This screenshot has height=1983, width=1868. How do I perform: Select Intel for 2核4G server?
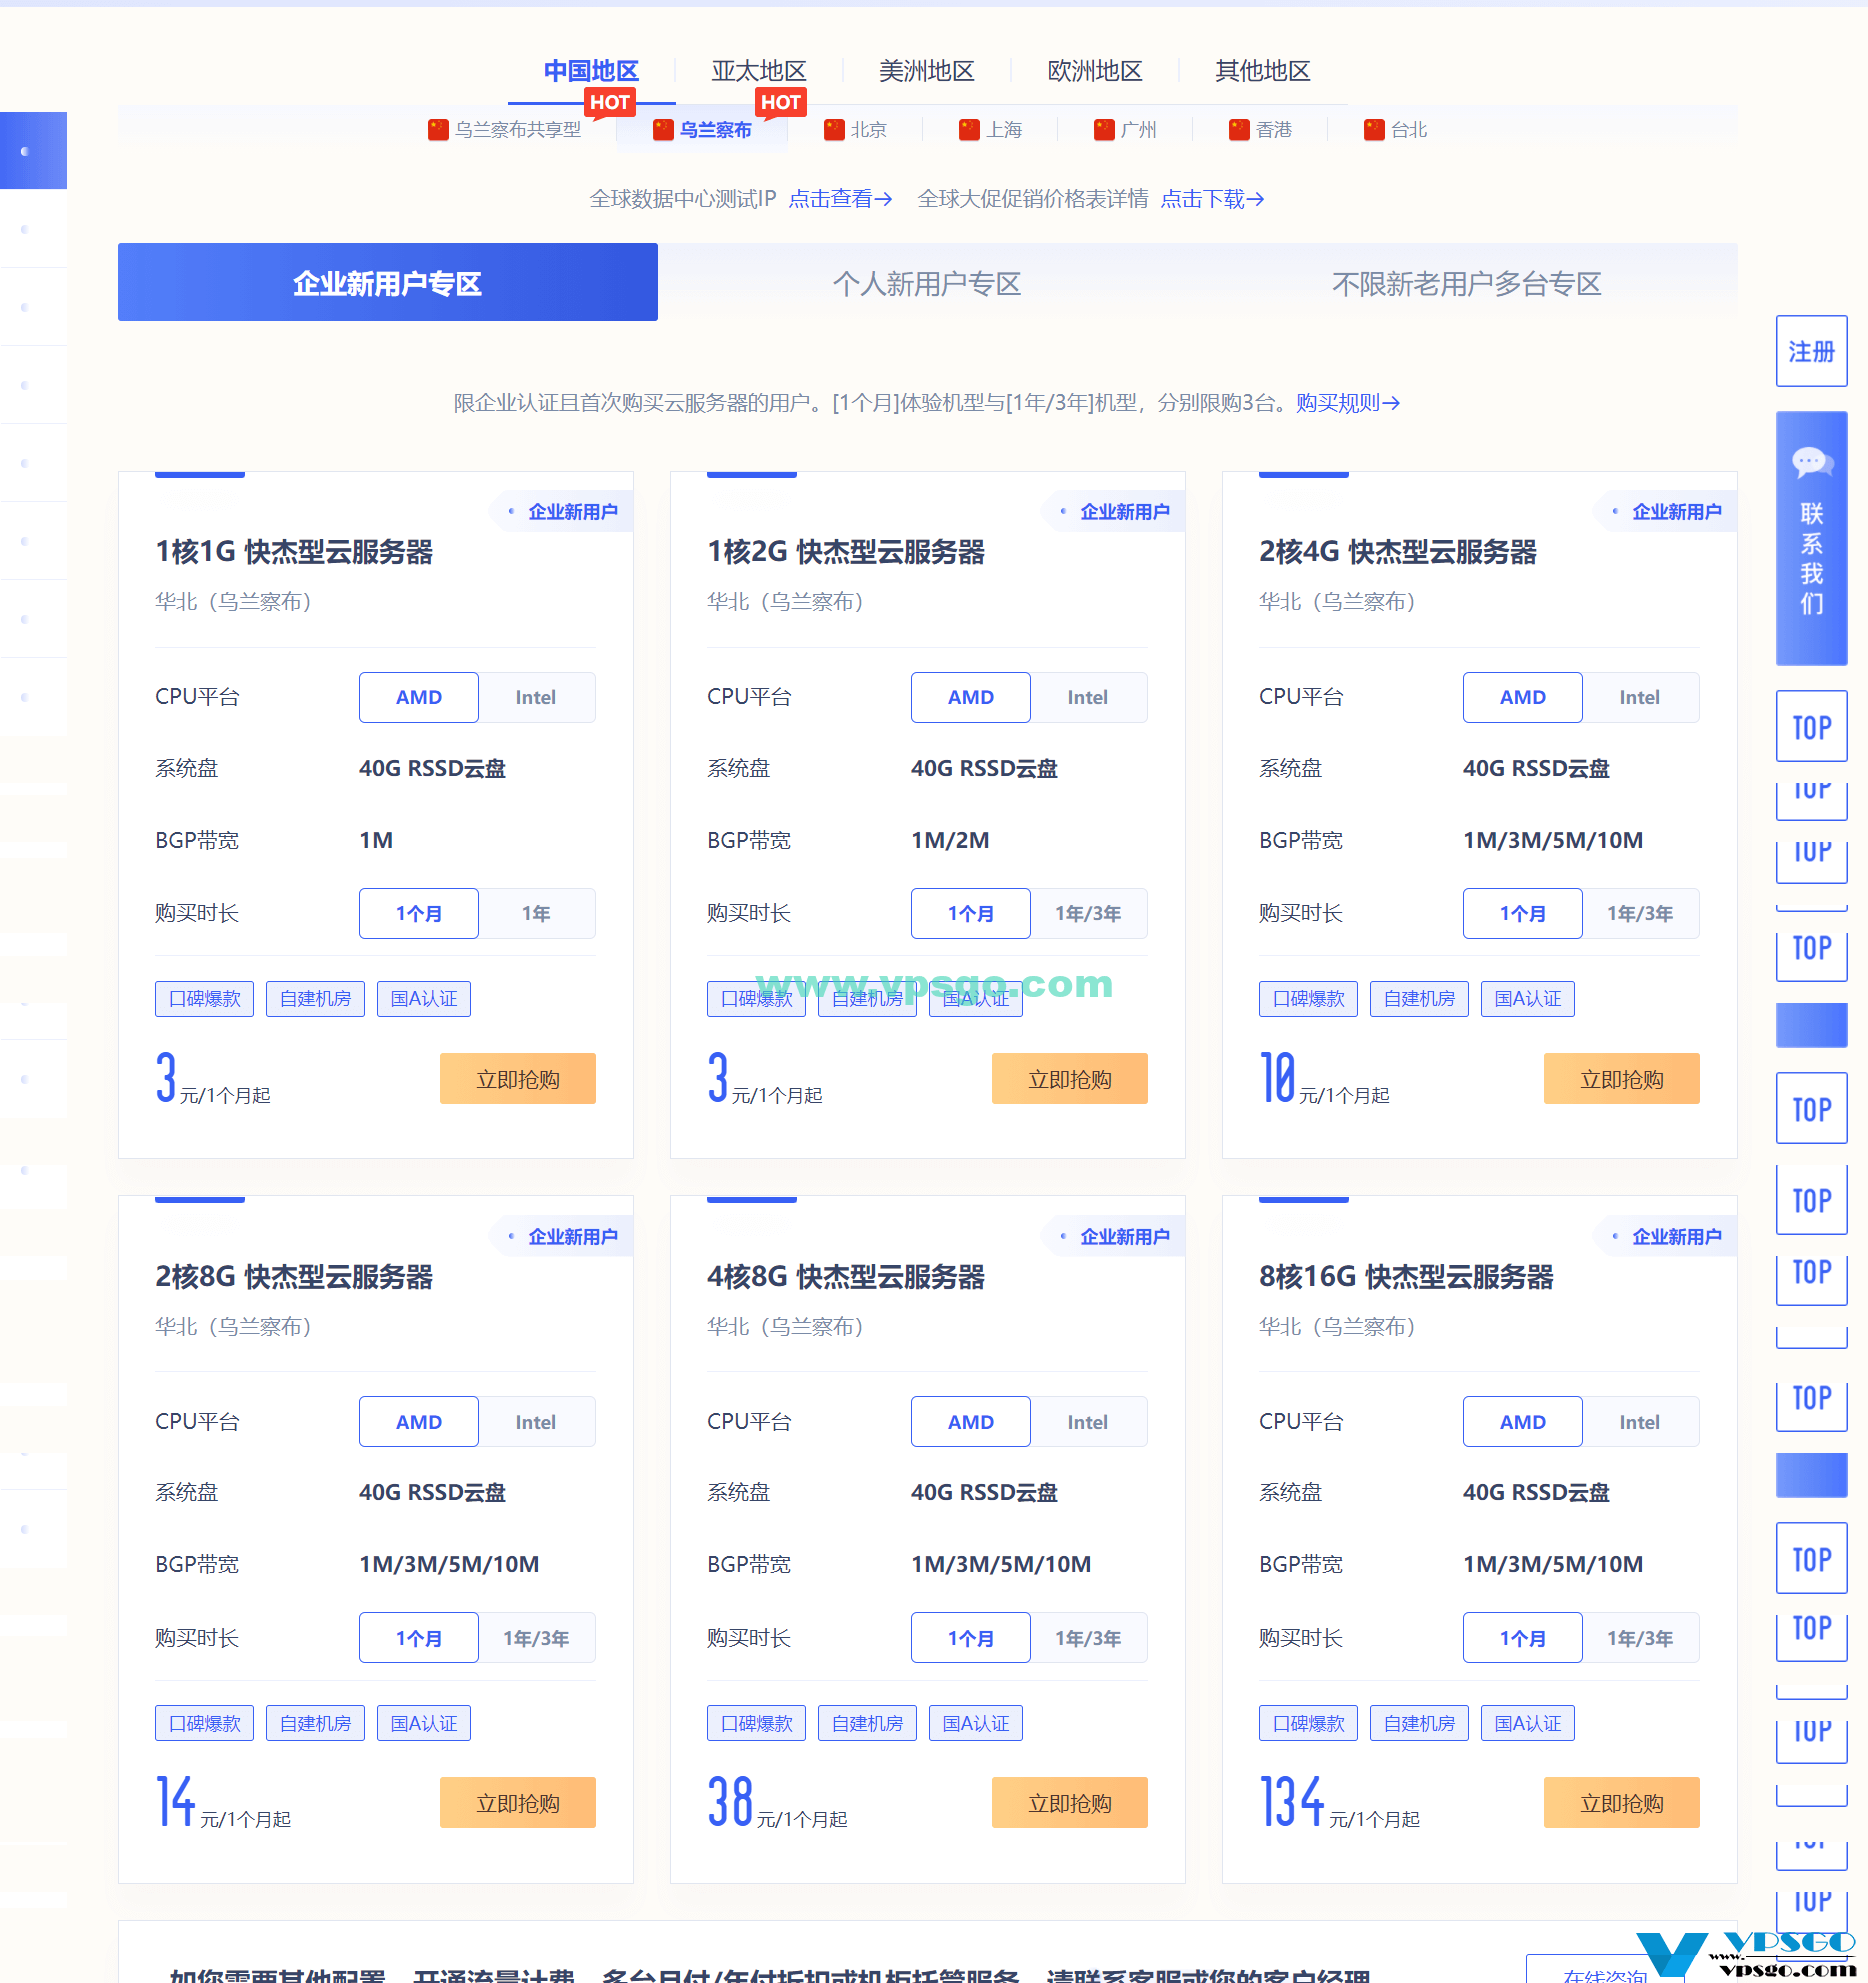[1640, 697]
